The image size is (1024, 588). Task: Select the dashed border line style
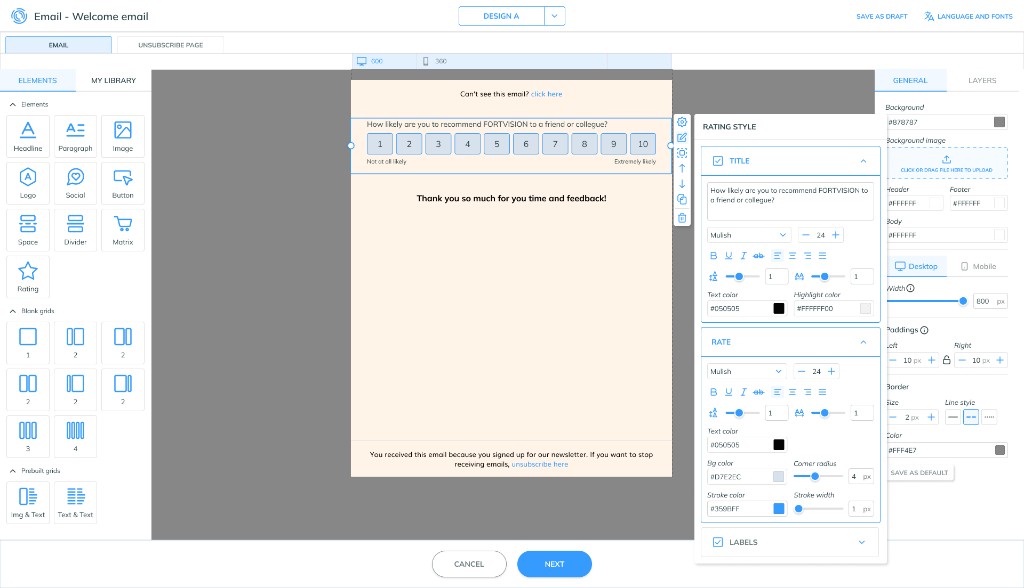[x=971, y=417]
